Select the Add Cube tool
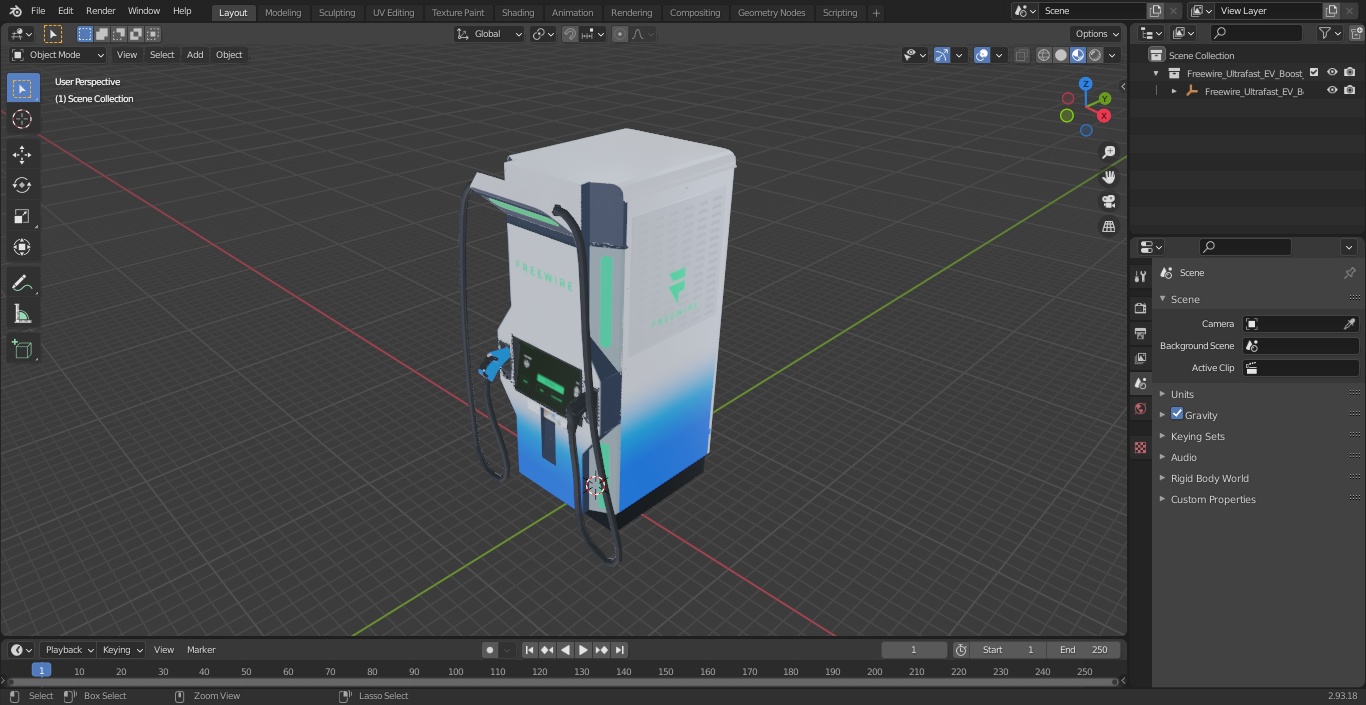Viewport: 1366px width, 705px height. tap(22, 350)
